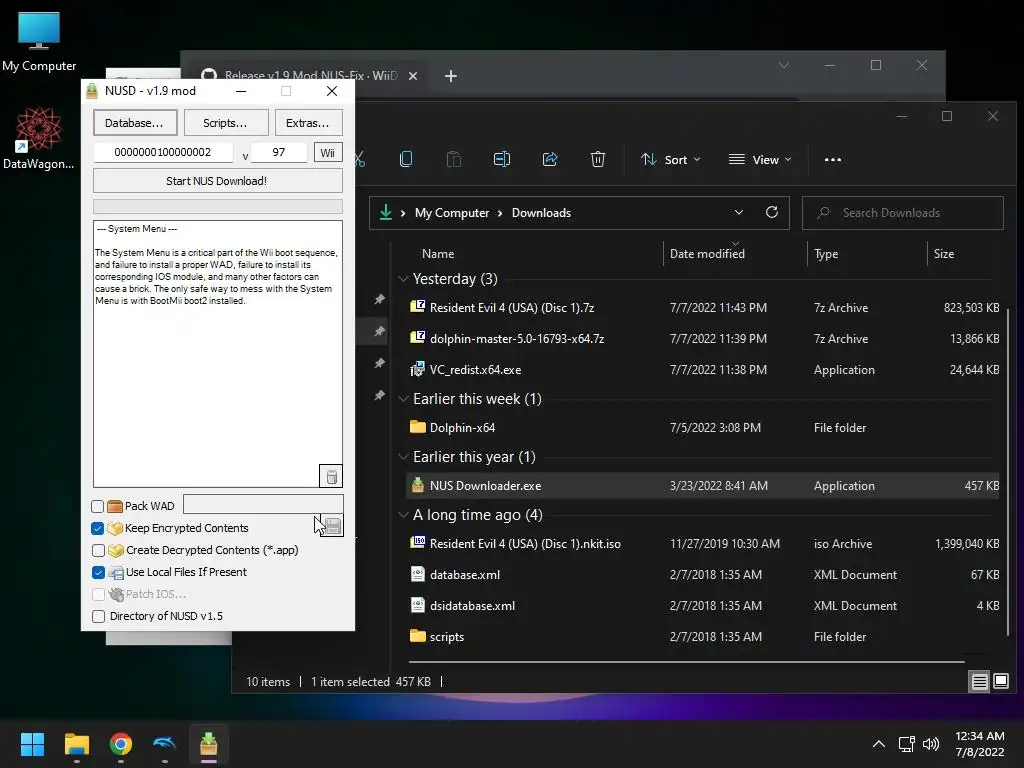Collapse the Earlier this year (1) group
Screen dimensions: 1024x768
click(x=403, y=457)
